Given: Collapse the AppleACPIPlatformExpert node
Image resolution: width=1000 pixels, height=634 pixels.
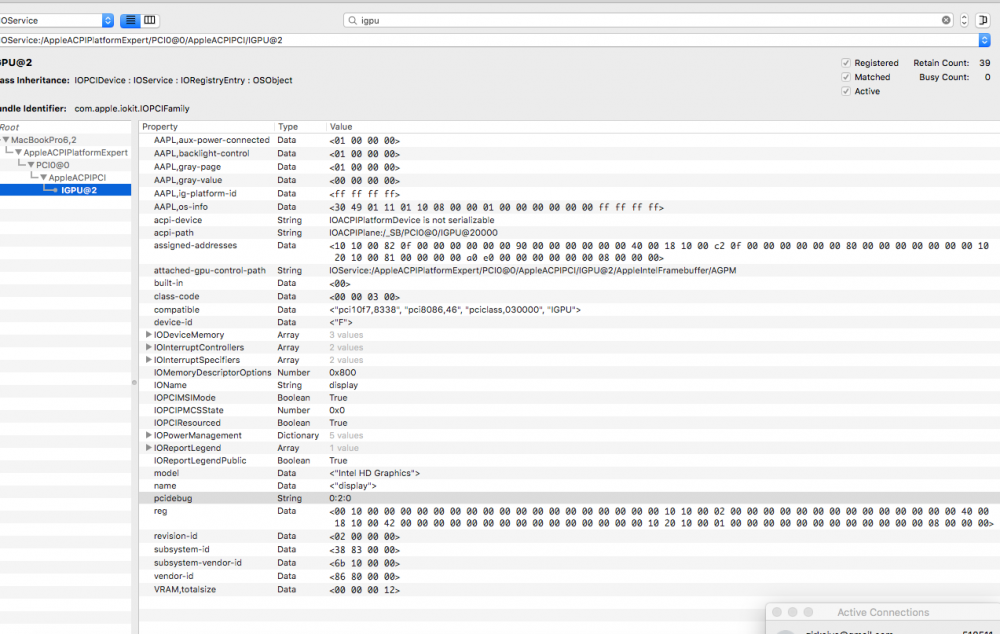Looking at the screenshot, I should [x=18, y=152].
